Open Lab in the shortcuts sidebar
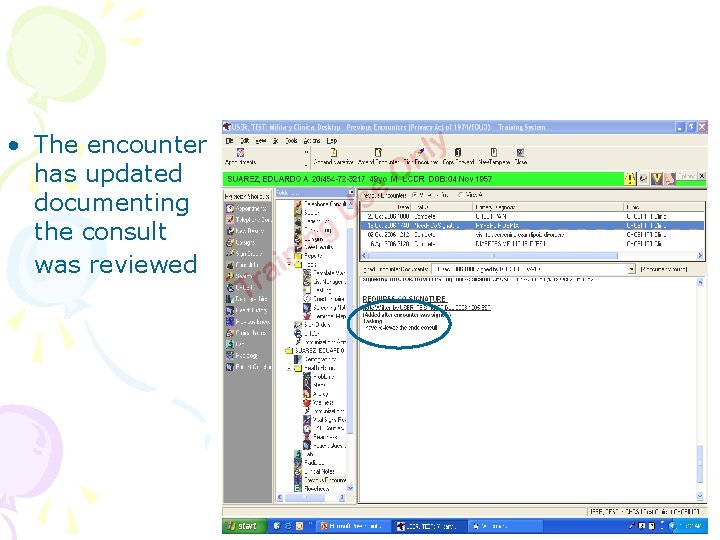Screen dimensions: 720x540 pyautogui.click(x=235, y=344)
